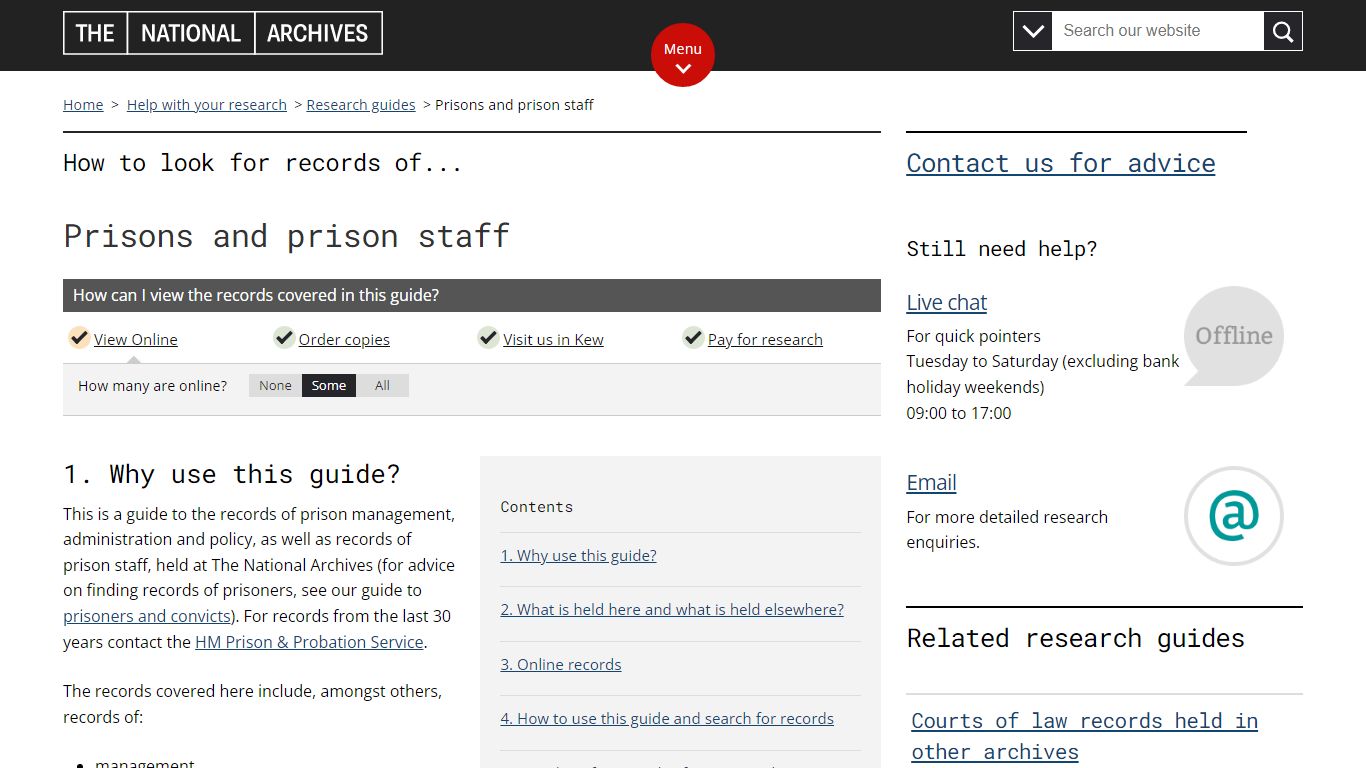Open the Email link
This screenshot has width=1366, height=768.
[932, 482]
